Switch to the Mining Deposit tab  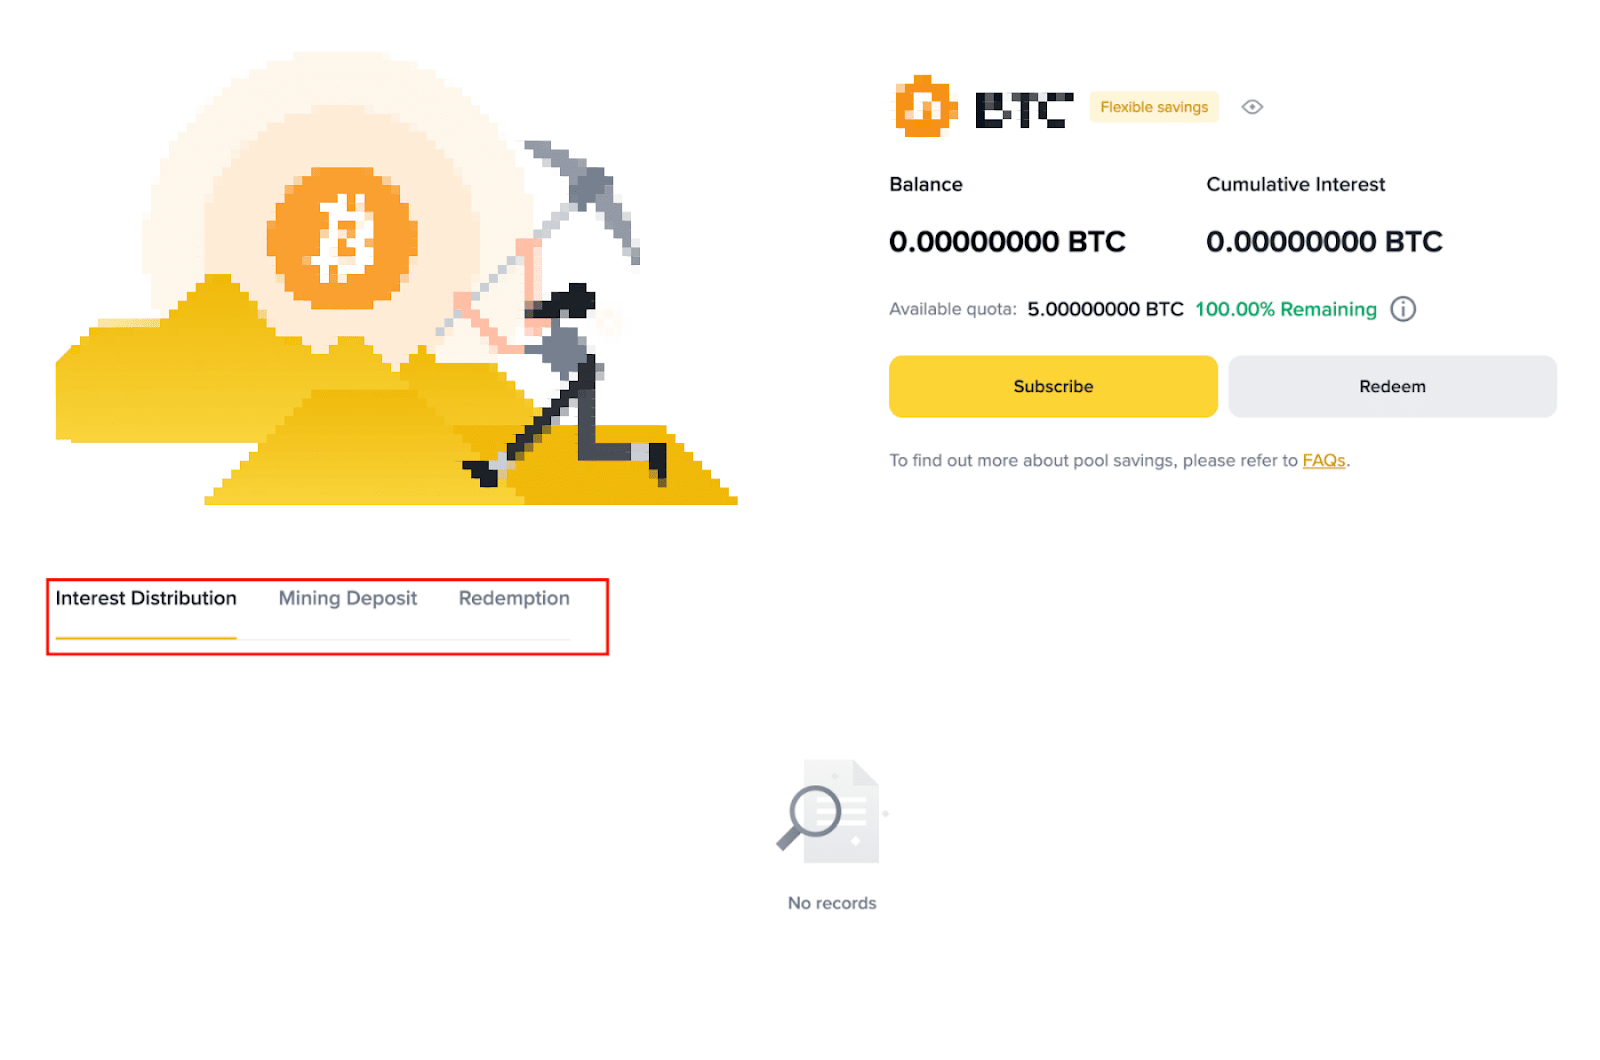(347, 598)
